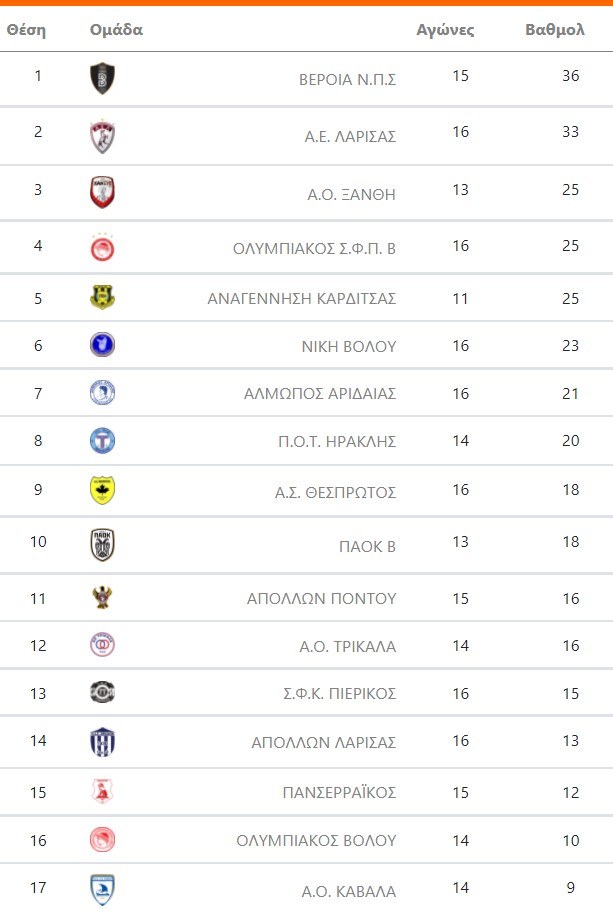Screen dimensions: 613x909
Task: Open the ΑΛΜΩΠΟΣ ΑΡΙΔΑΙΑΣ team name
Action: pyautogui.click(x=320, y=394)
